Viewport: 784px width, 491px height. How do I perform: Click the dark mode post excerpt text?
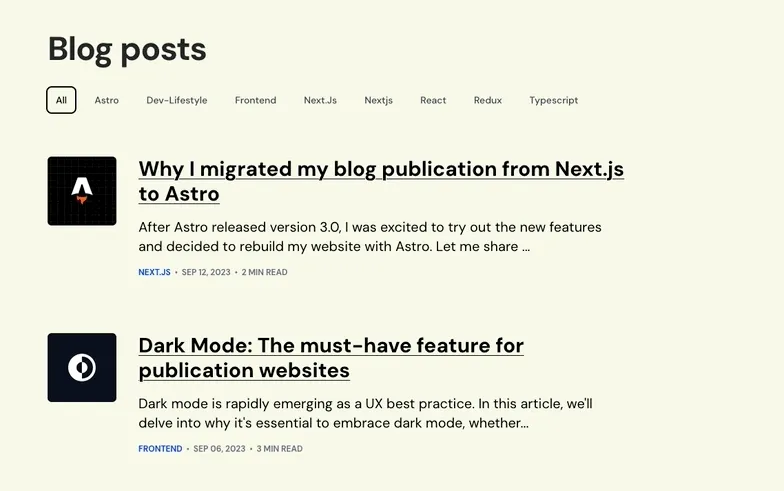[366, 413]
